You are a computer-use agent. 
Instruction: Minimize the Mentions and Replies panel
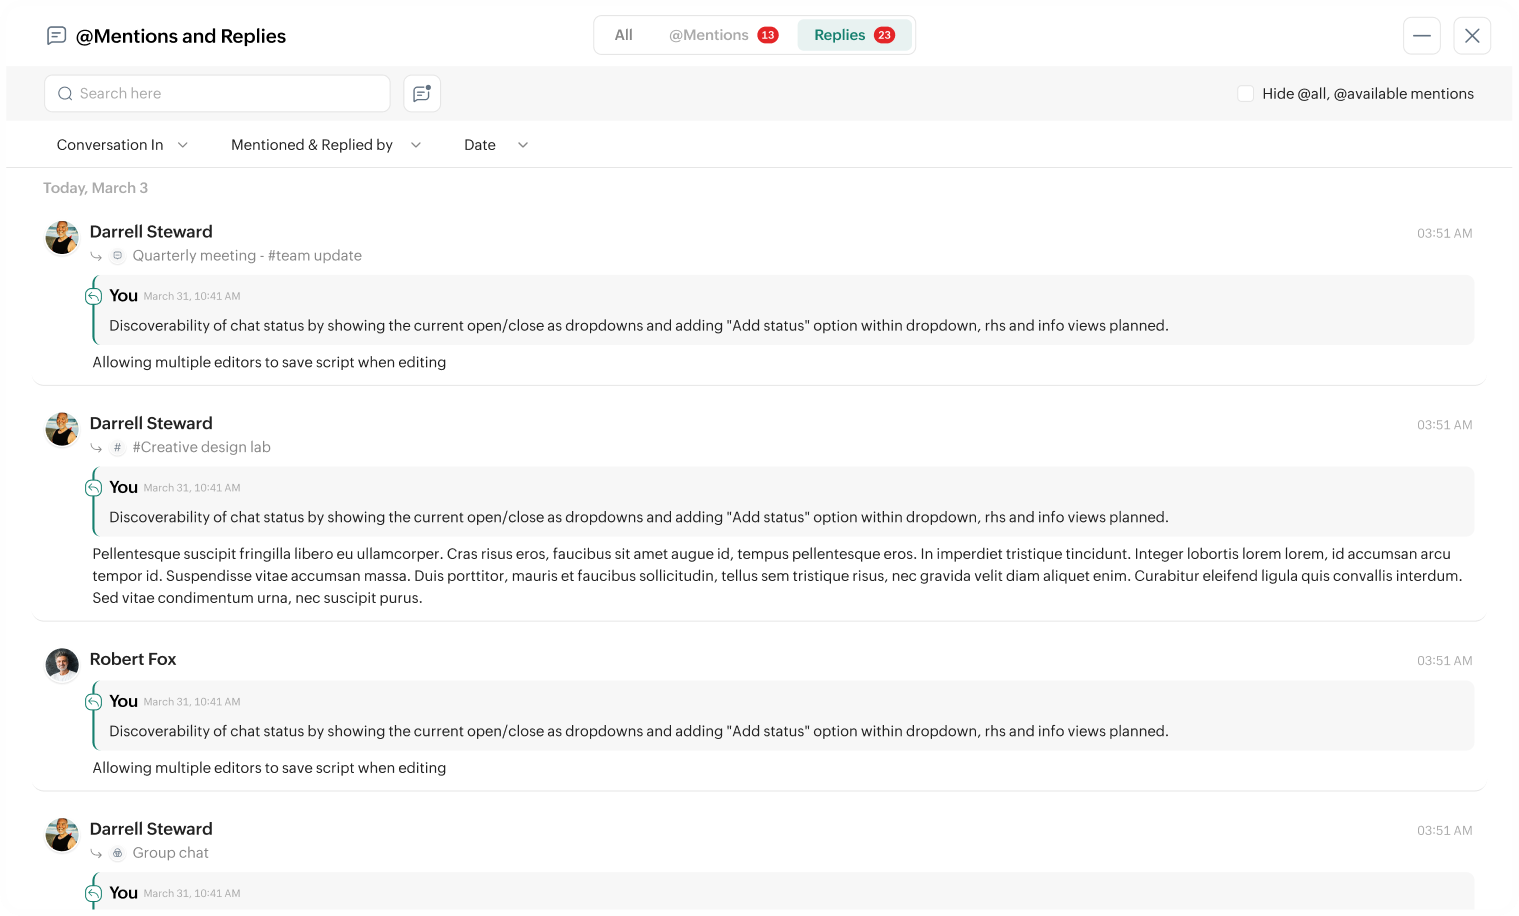(1421, 36)
